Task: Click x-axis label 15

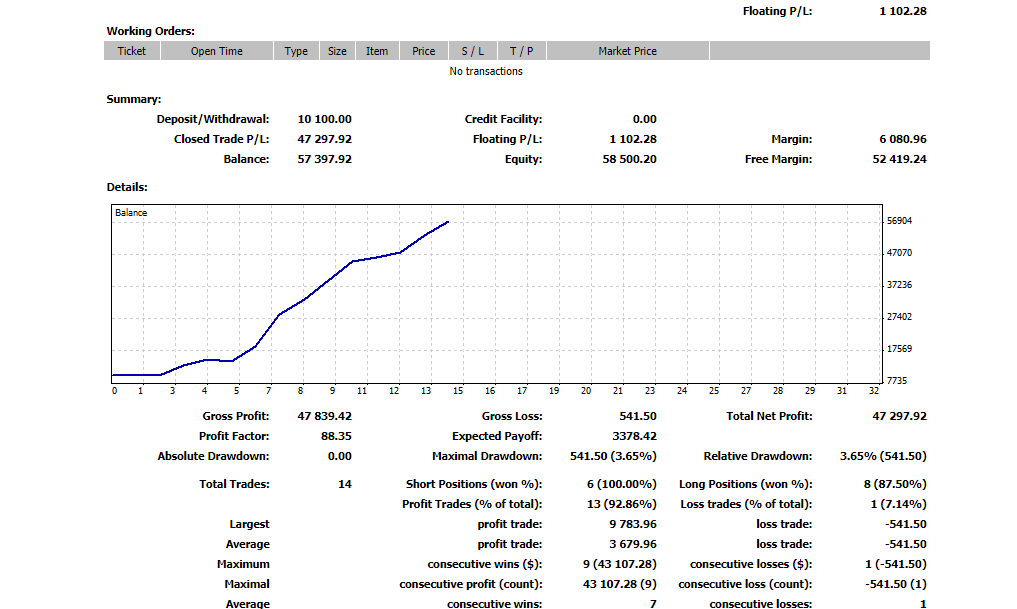Action: pos(458,391)
